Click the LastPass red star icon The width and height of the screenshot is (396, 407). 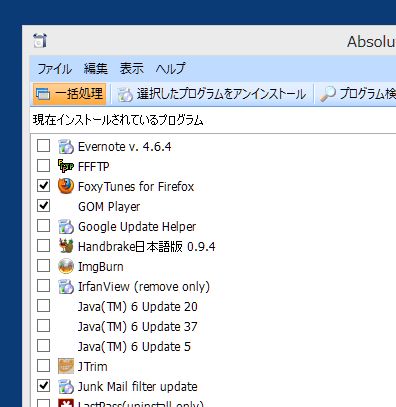[66, 403]
